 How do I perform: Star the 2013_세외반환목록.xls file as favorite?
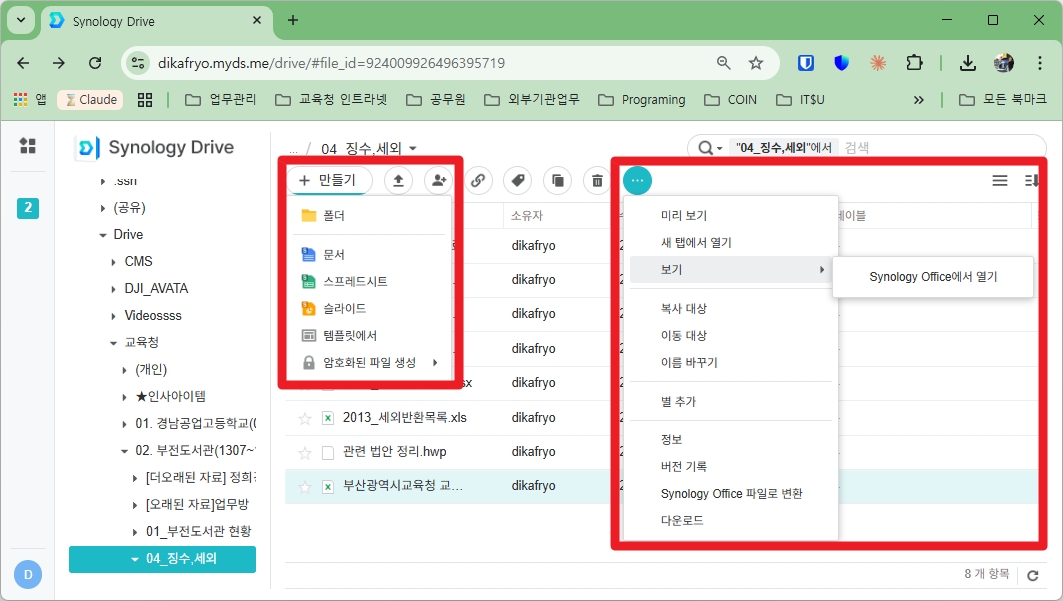pyautogui.click(x=304, y=417)
